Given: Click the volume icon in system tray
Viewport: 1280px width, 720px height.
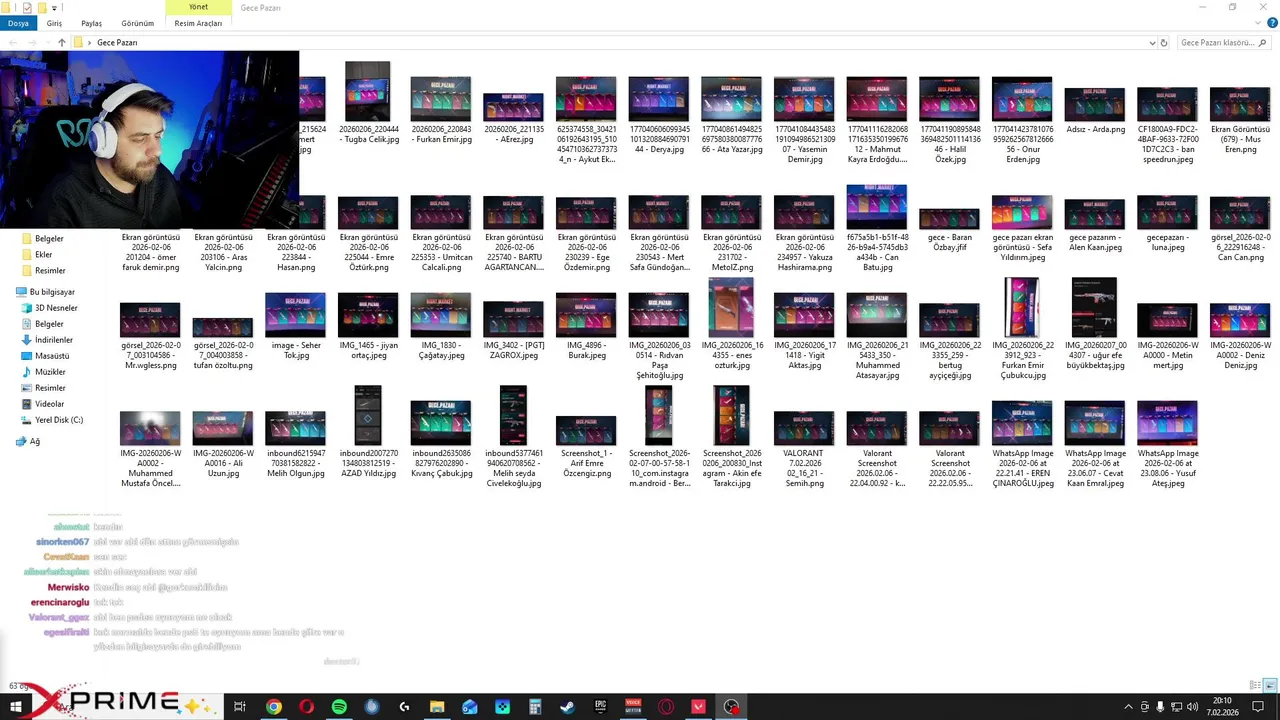Looking at the screenshot, I should click(x=1192, y=707).
